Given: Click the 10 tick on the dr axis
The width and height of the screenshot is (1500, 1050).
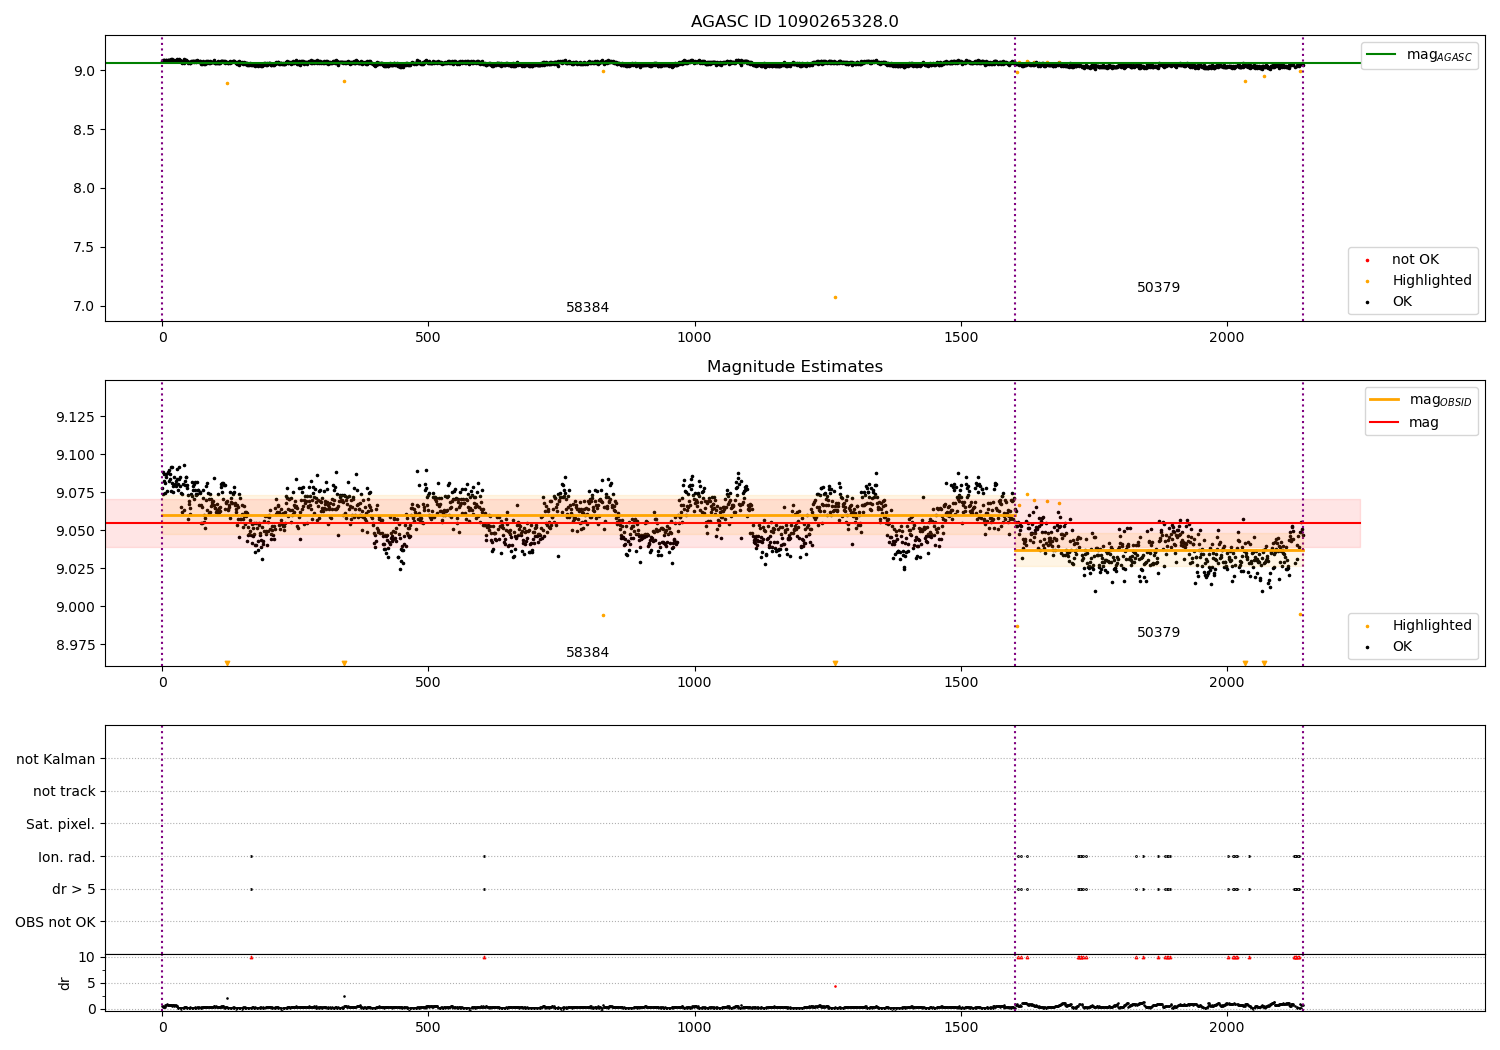Looking at the screenshot, I should 87,957.
